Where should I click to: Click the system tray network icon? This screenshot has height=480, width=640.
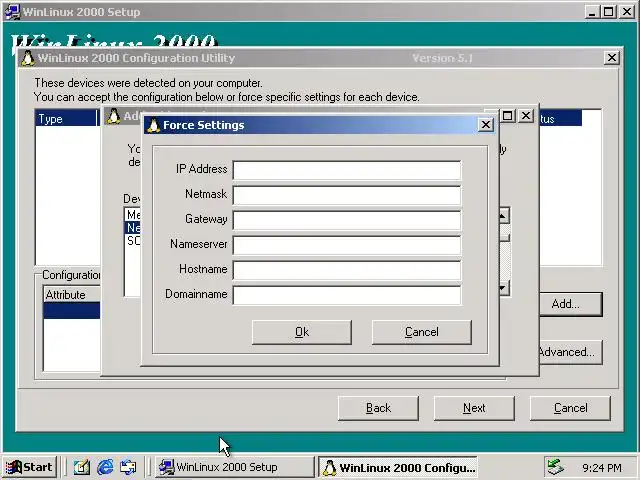556,467
